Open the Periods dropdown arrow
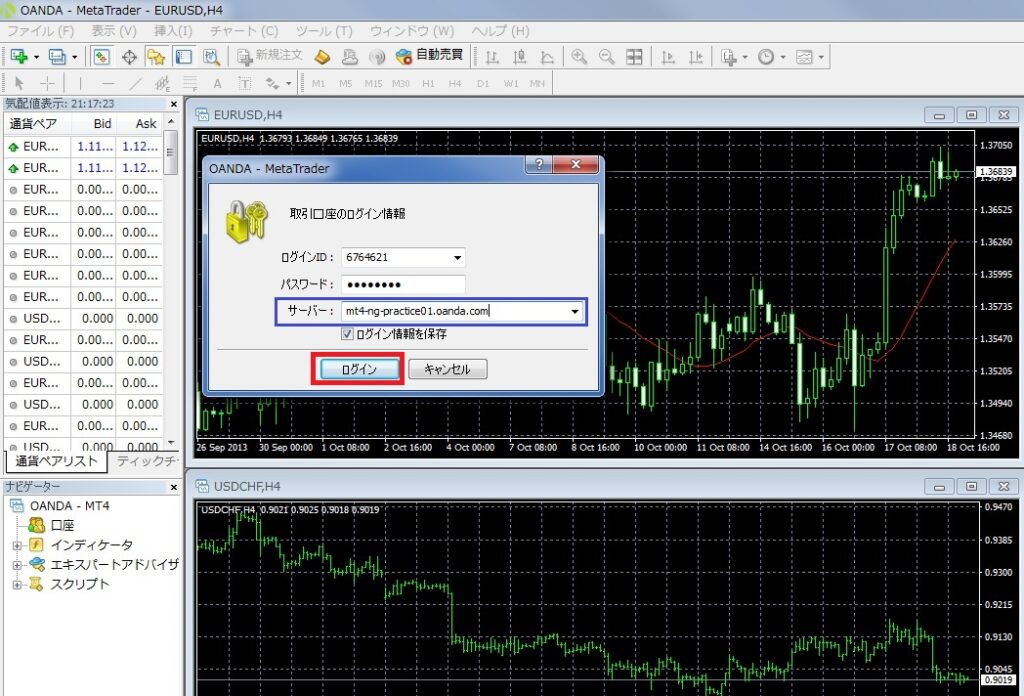Viewport: 1024px width, 696px height. click(x=783, y=57)
